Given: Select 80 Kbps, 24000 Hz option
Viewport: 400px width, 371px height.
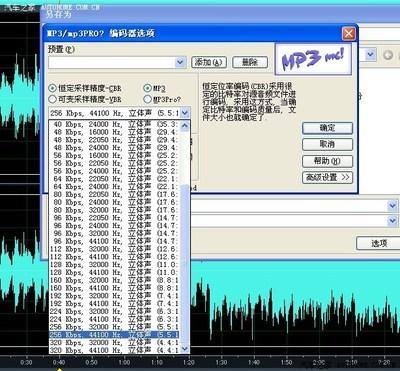Looking at the screenshot, I should click(x=114, y=202).
